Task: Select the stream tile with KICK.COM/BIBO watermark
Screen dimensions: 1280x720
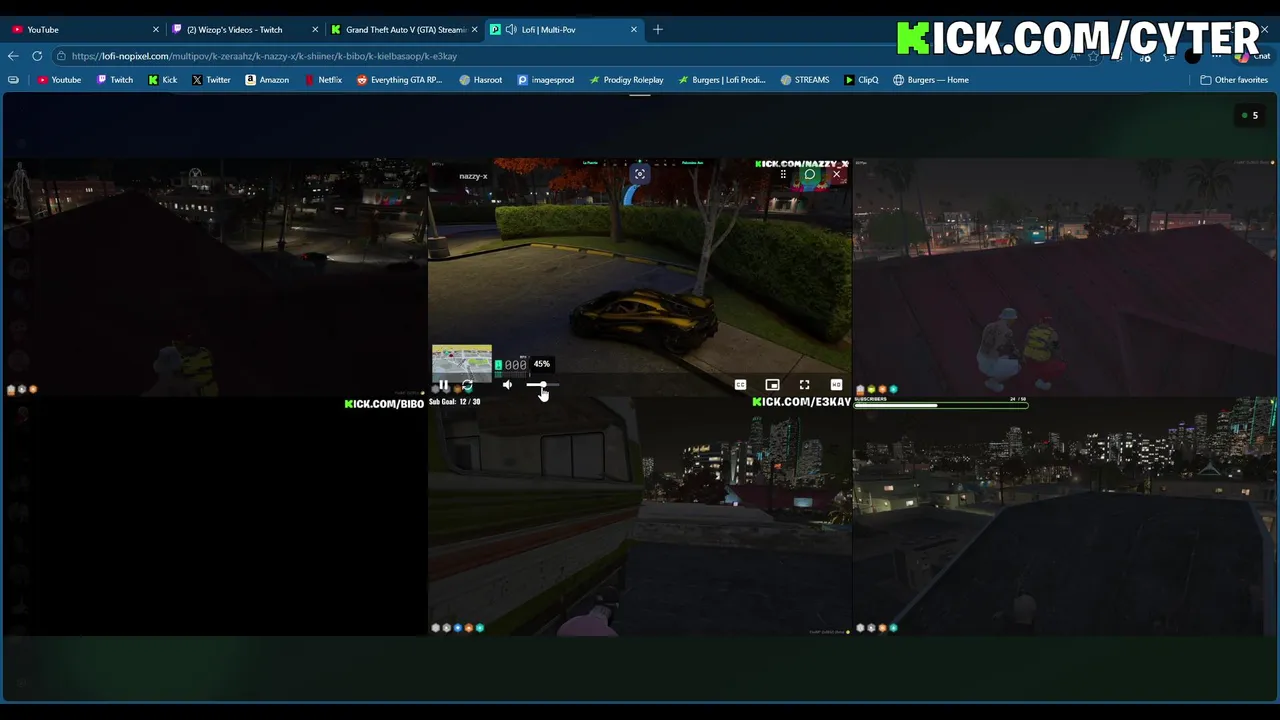Action: coord(215,516)
